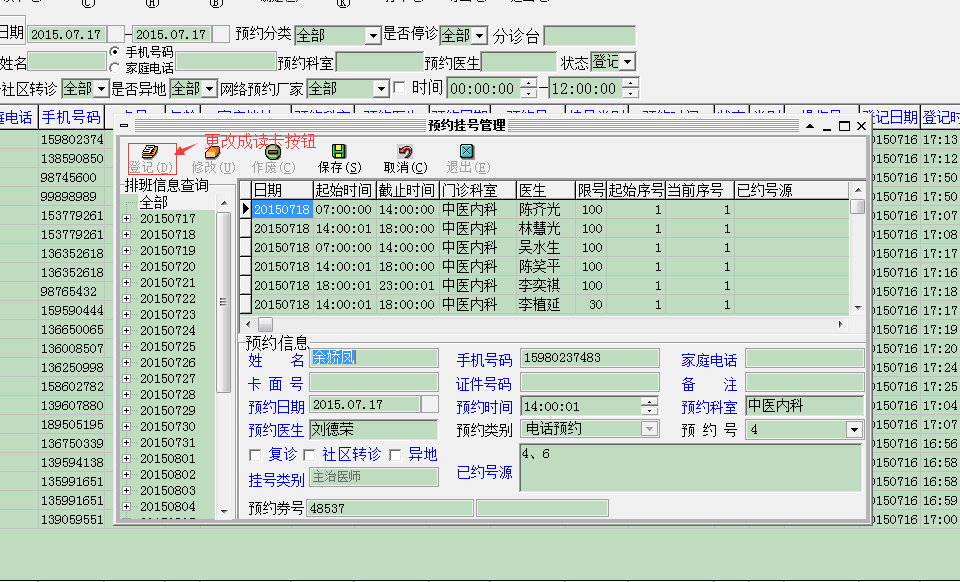
Task: Click the 手机号码 field with 15980237483
Action: click(x=590, y=358)
